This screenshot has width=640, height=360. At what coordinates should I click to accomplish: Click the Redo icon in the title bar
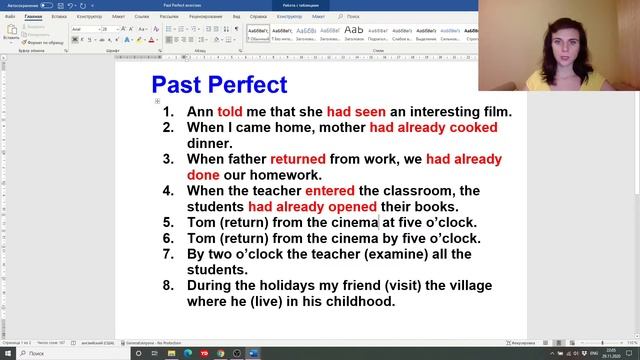coord(83,6)
